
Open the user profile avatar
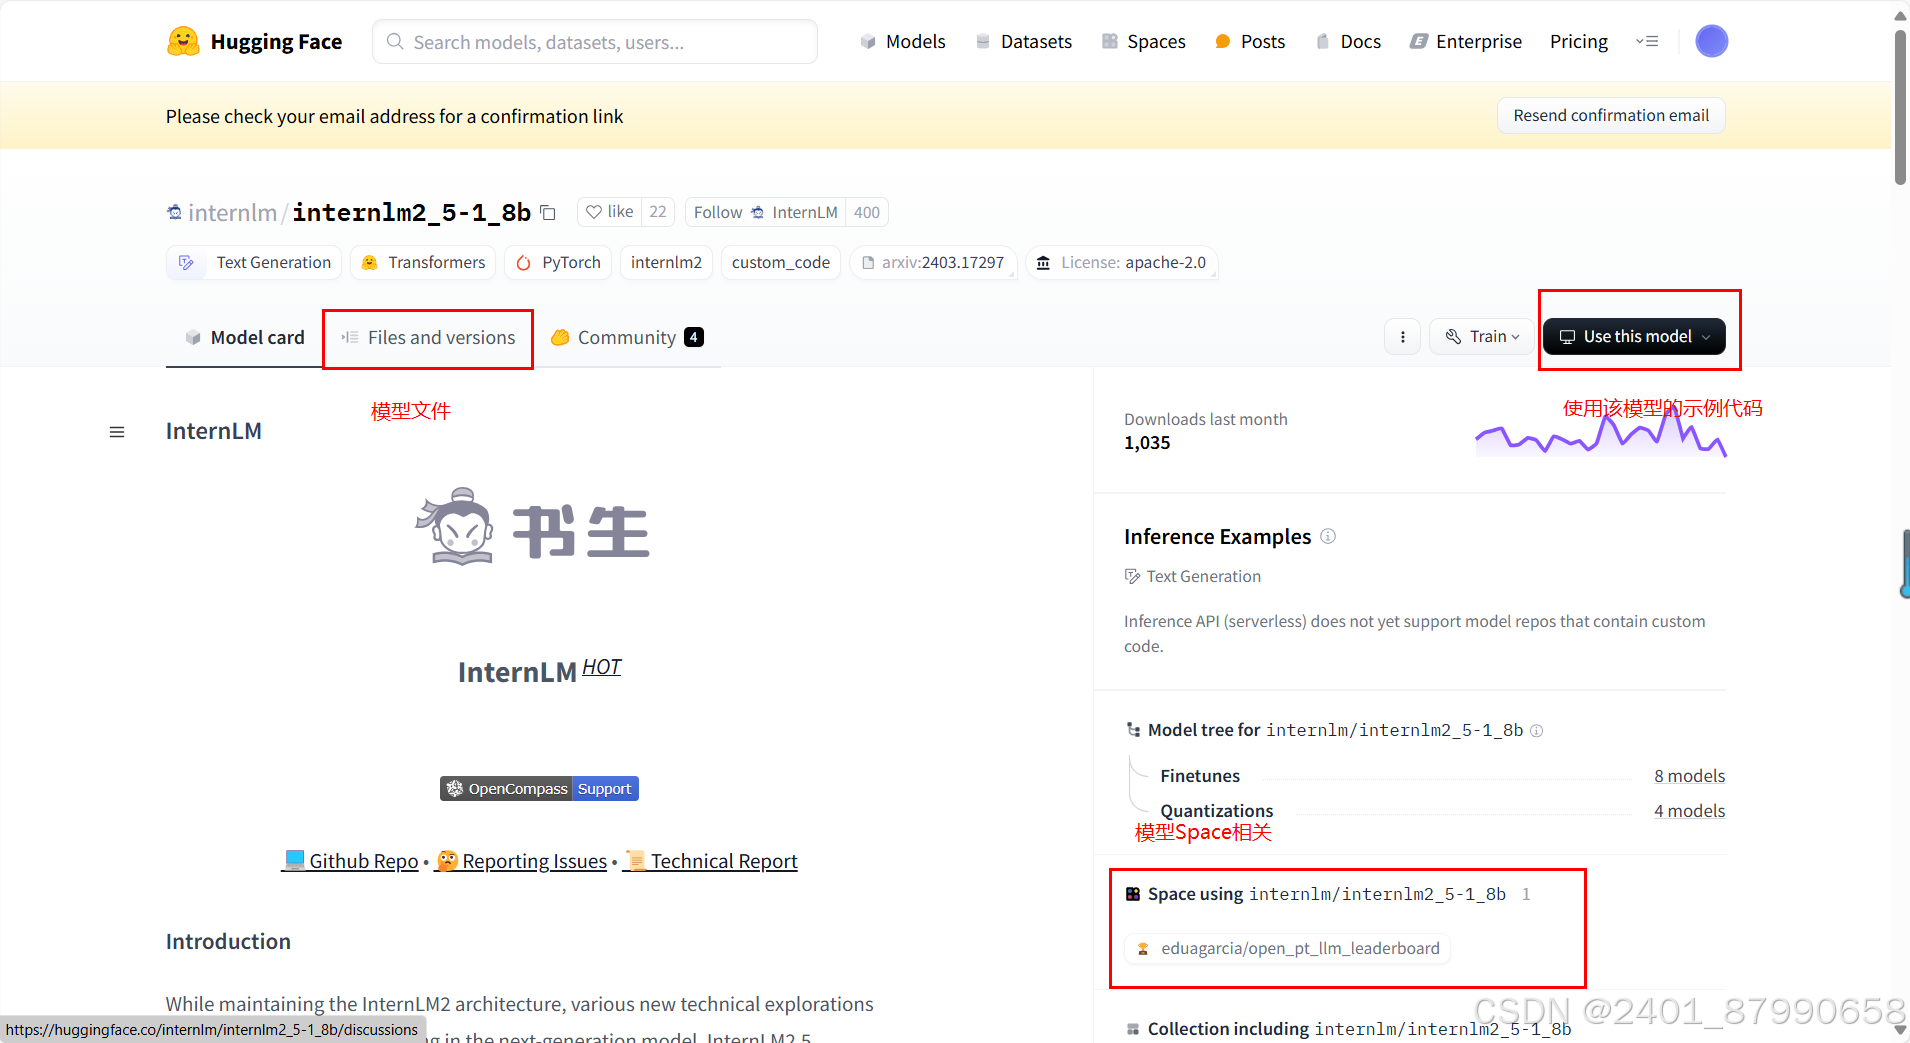click(x=1711, y=41)
